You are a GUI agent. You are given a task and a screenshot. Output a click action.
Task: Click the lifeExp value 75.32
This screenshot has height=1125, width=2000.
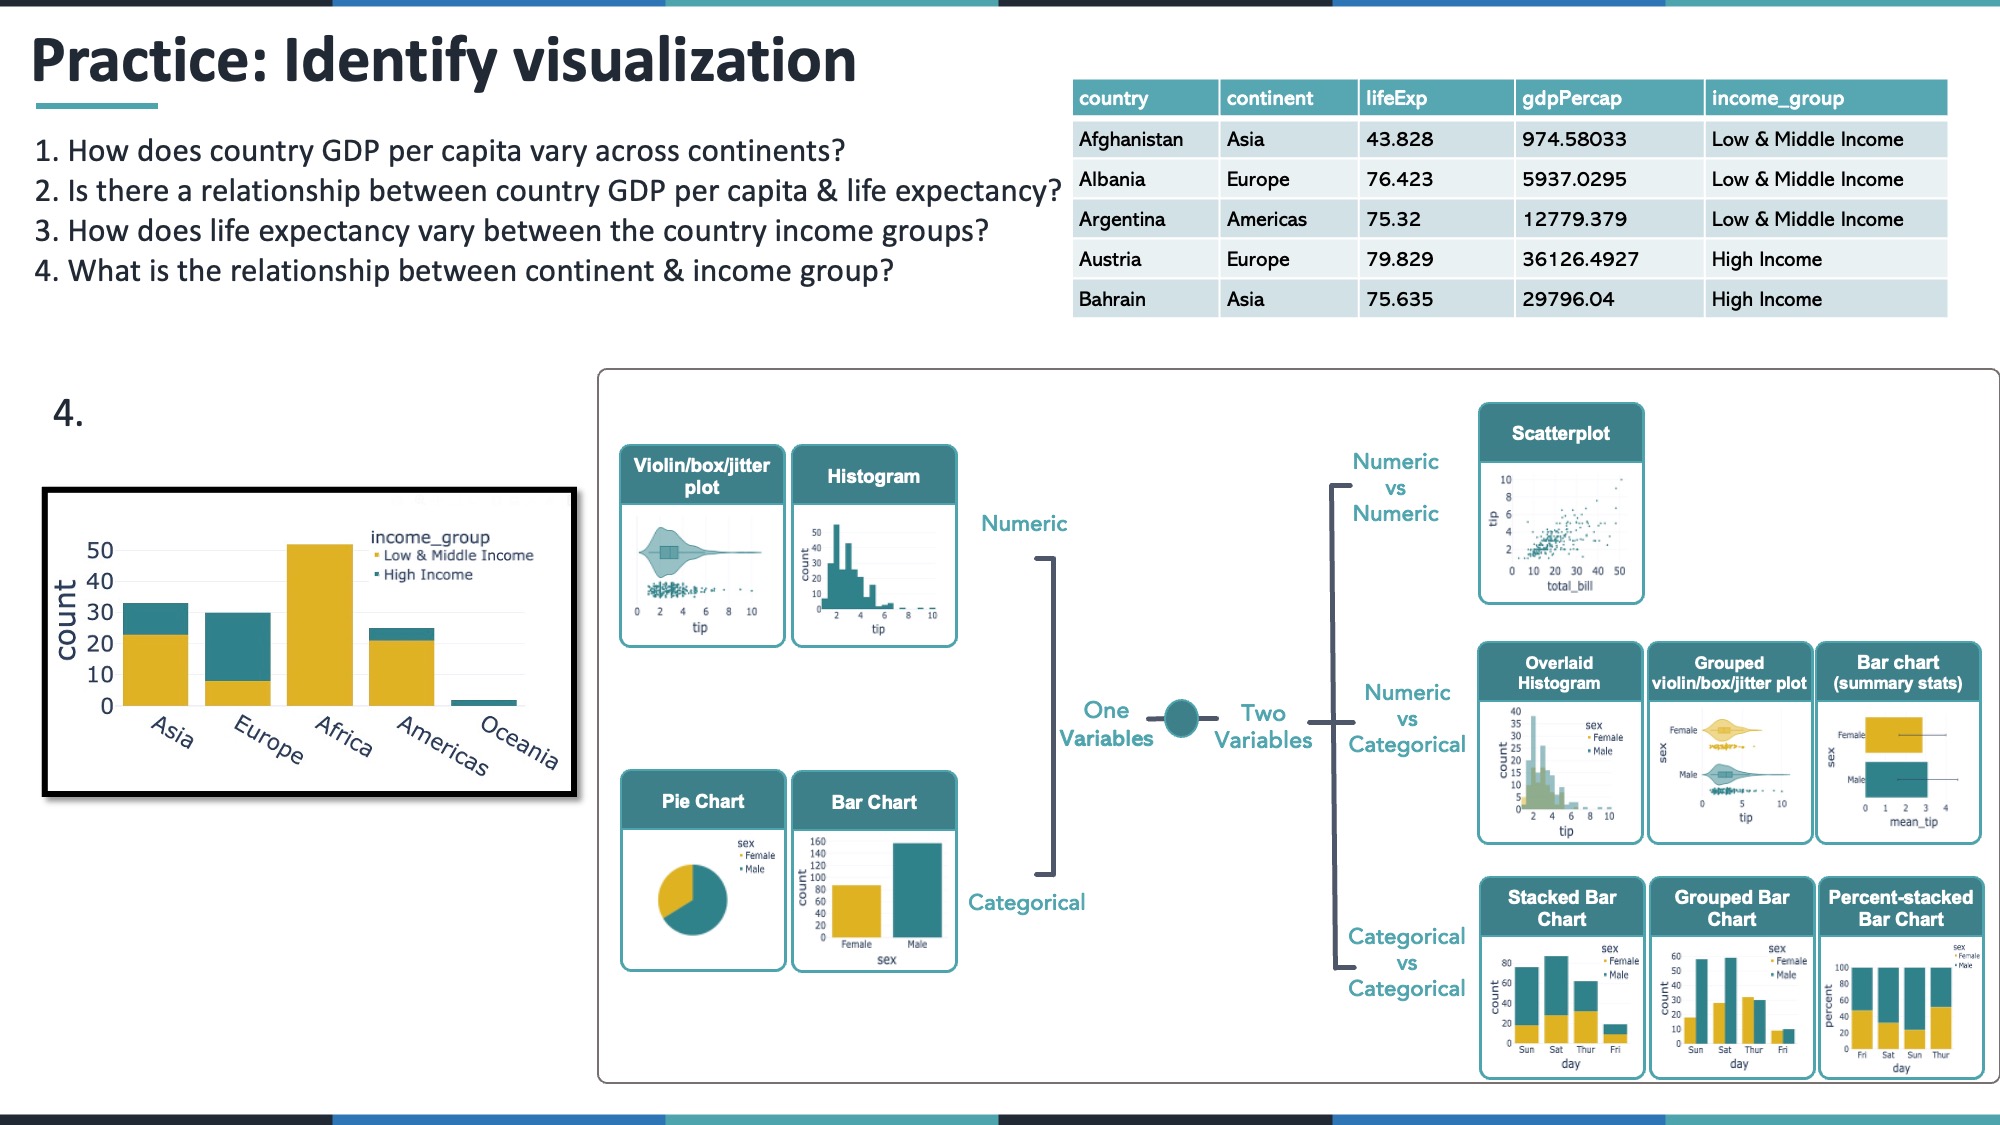(1393, 219)
